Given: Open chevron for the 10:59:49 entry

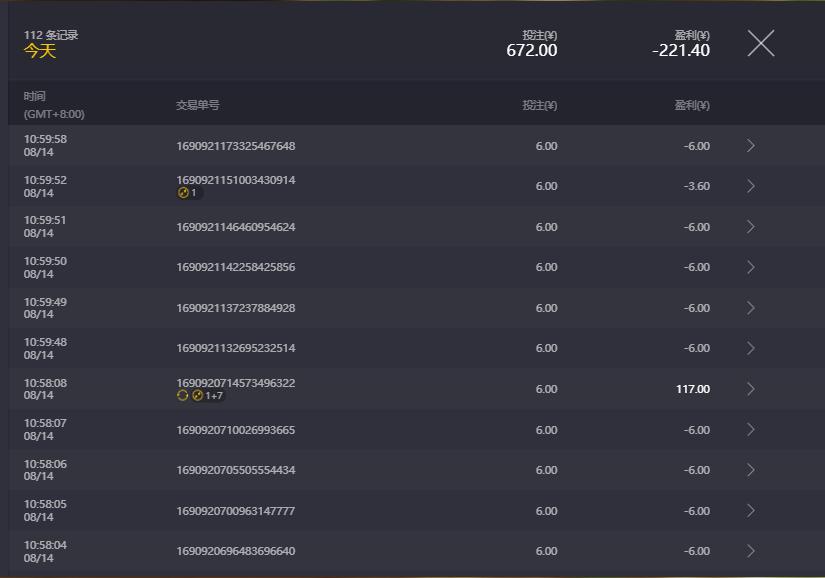Looking at the screenshot, I should (751, 308).
